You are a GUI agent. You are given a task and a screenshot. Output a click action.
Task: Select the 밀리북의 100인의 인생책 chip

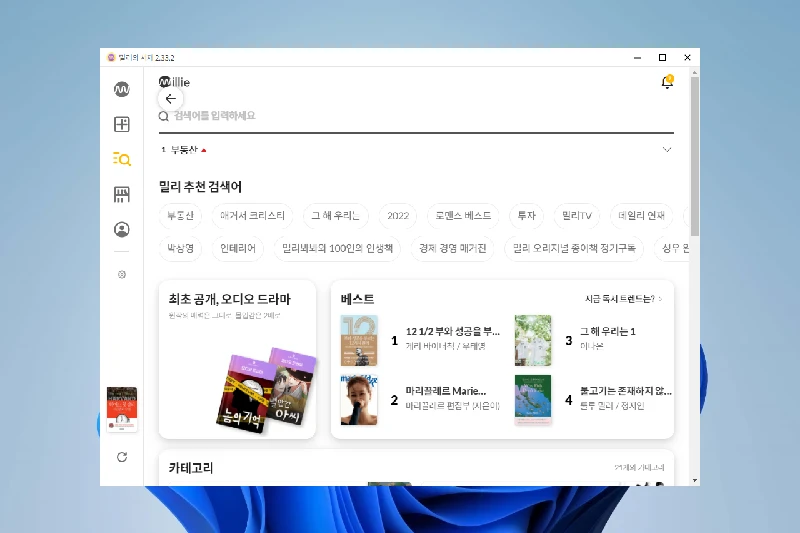click(x=337, y=248)
